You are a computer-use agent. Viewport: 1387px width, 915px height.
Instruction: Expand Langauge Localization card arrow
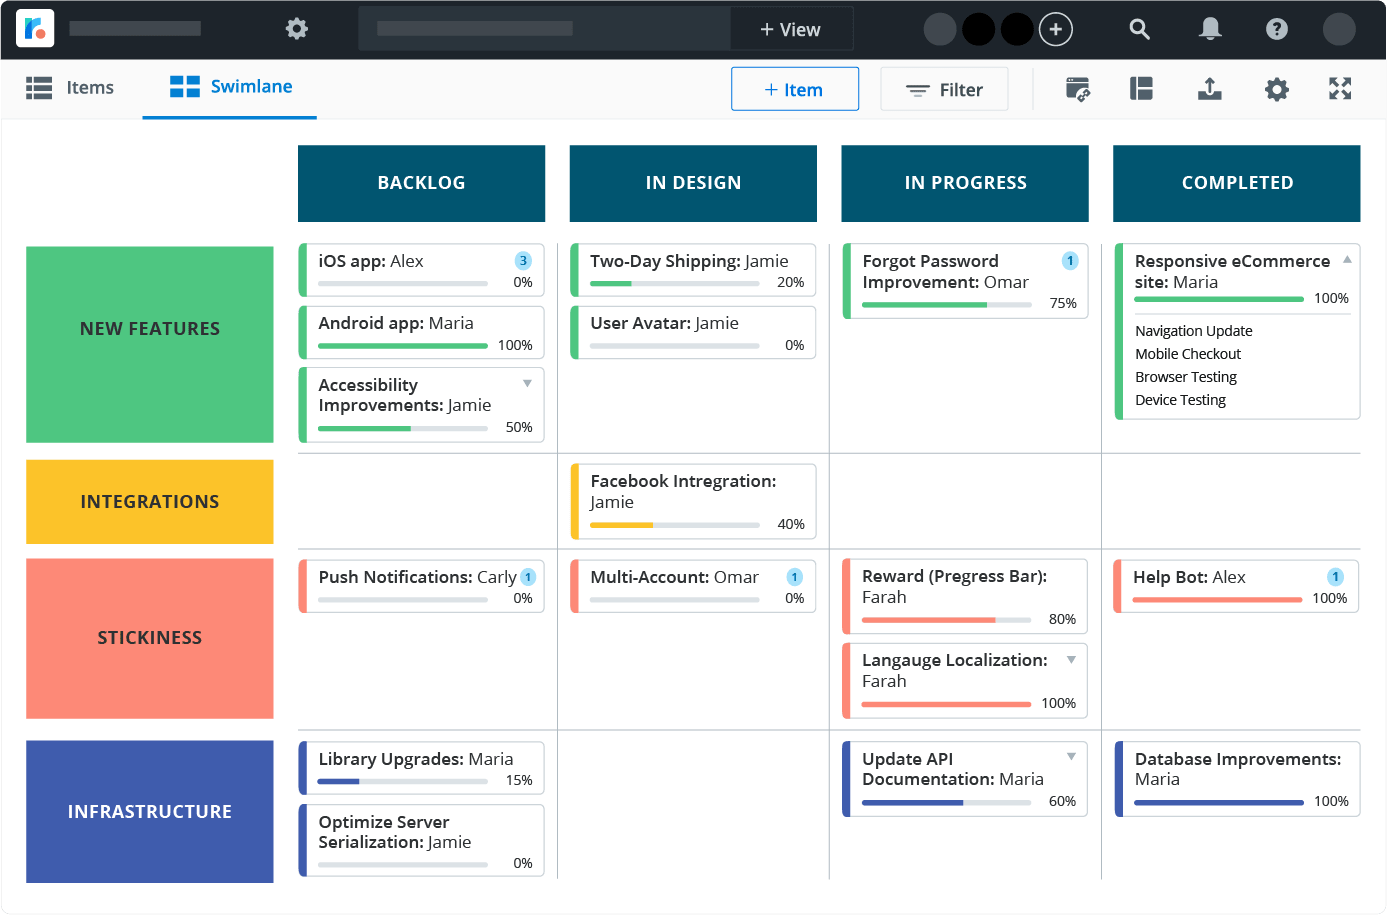1071,660
